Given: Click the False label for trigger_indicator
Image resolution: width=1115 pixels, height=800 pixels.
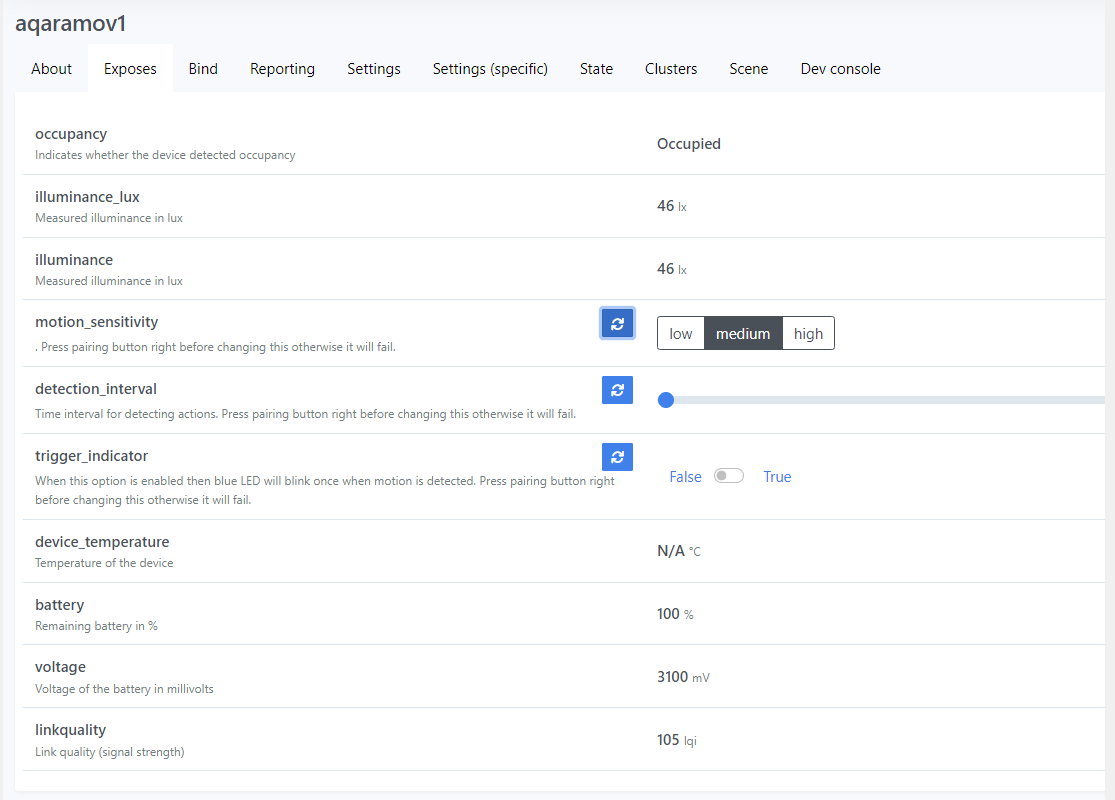Looking at the screenshot, I should (685, 477).
